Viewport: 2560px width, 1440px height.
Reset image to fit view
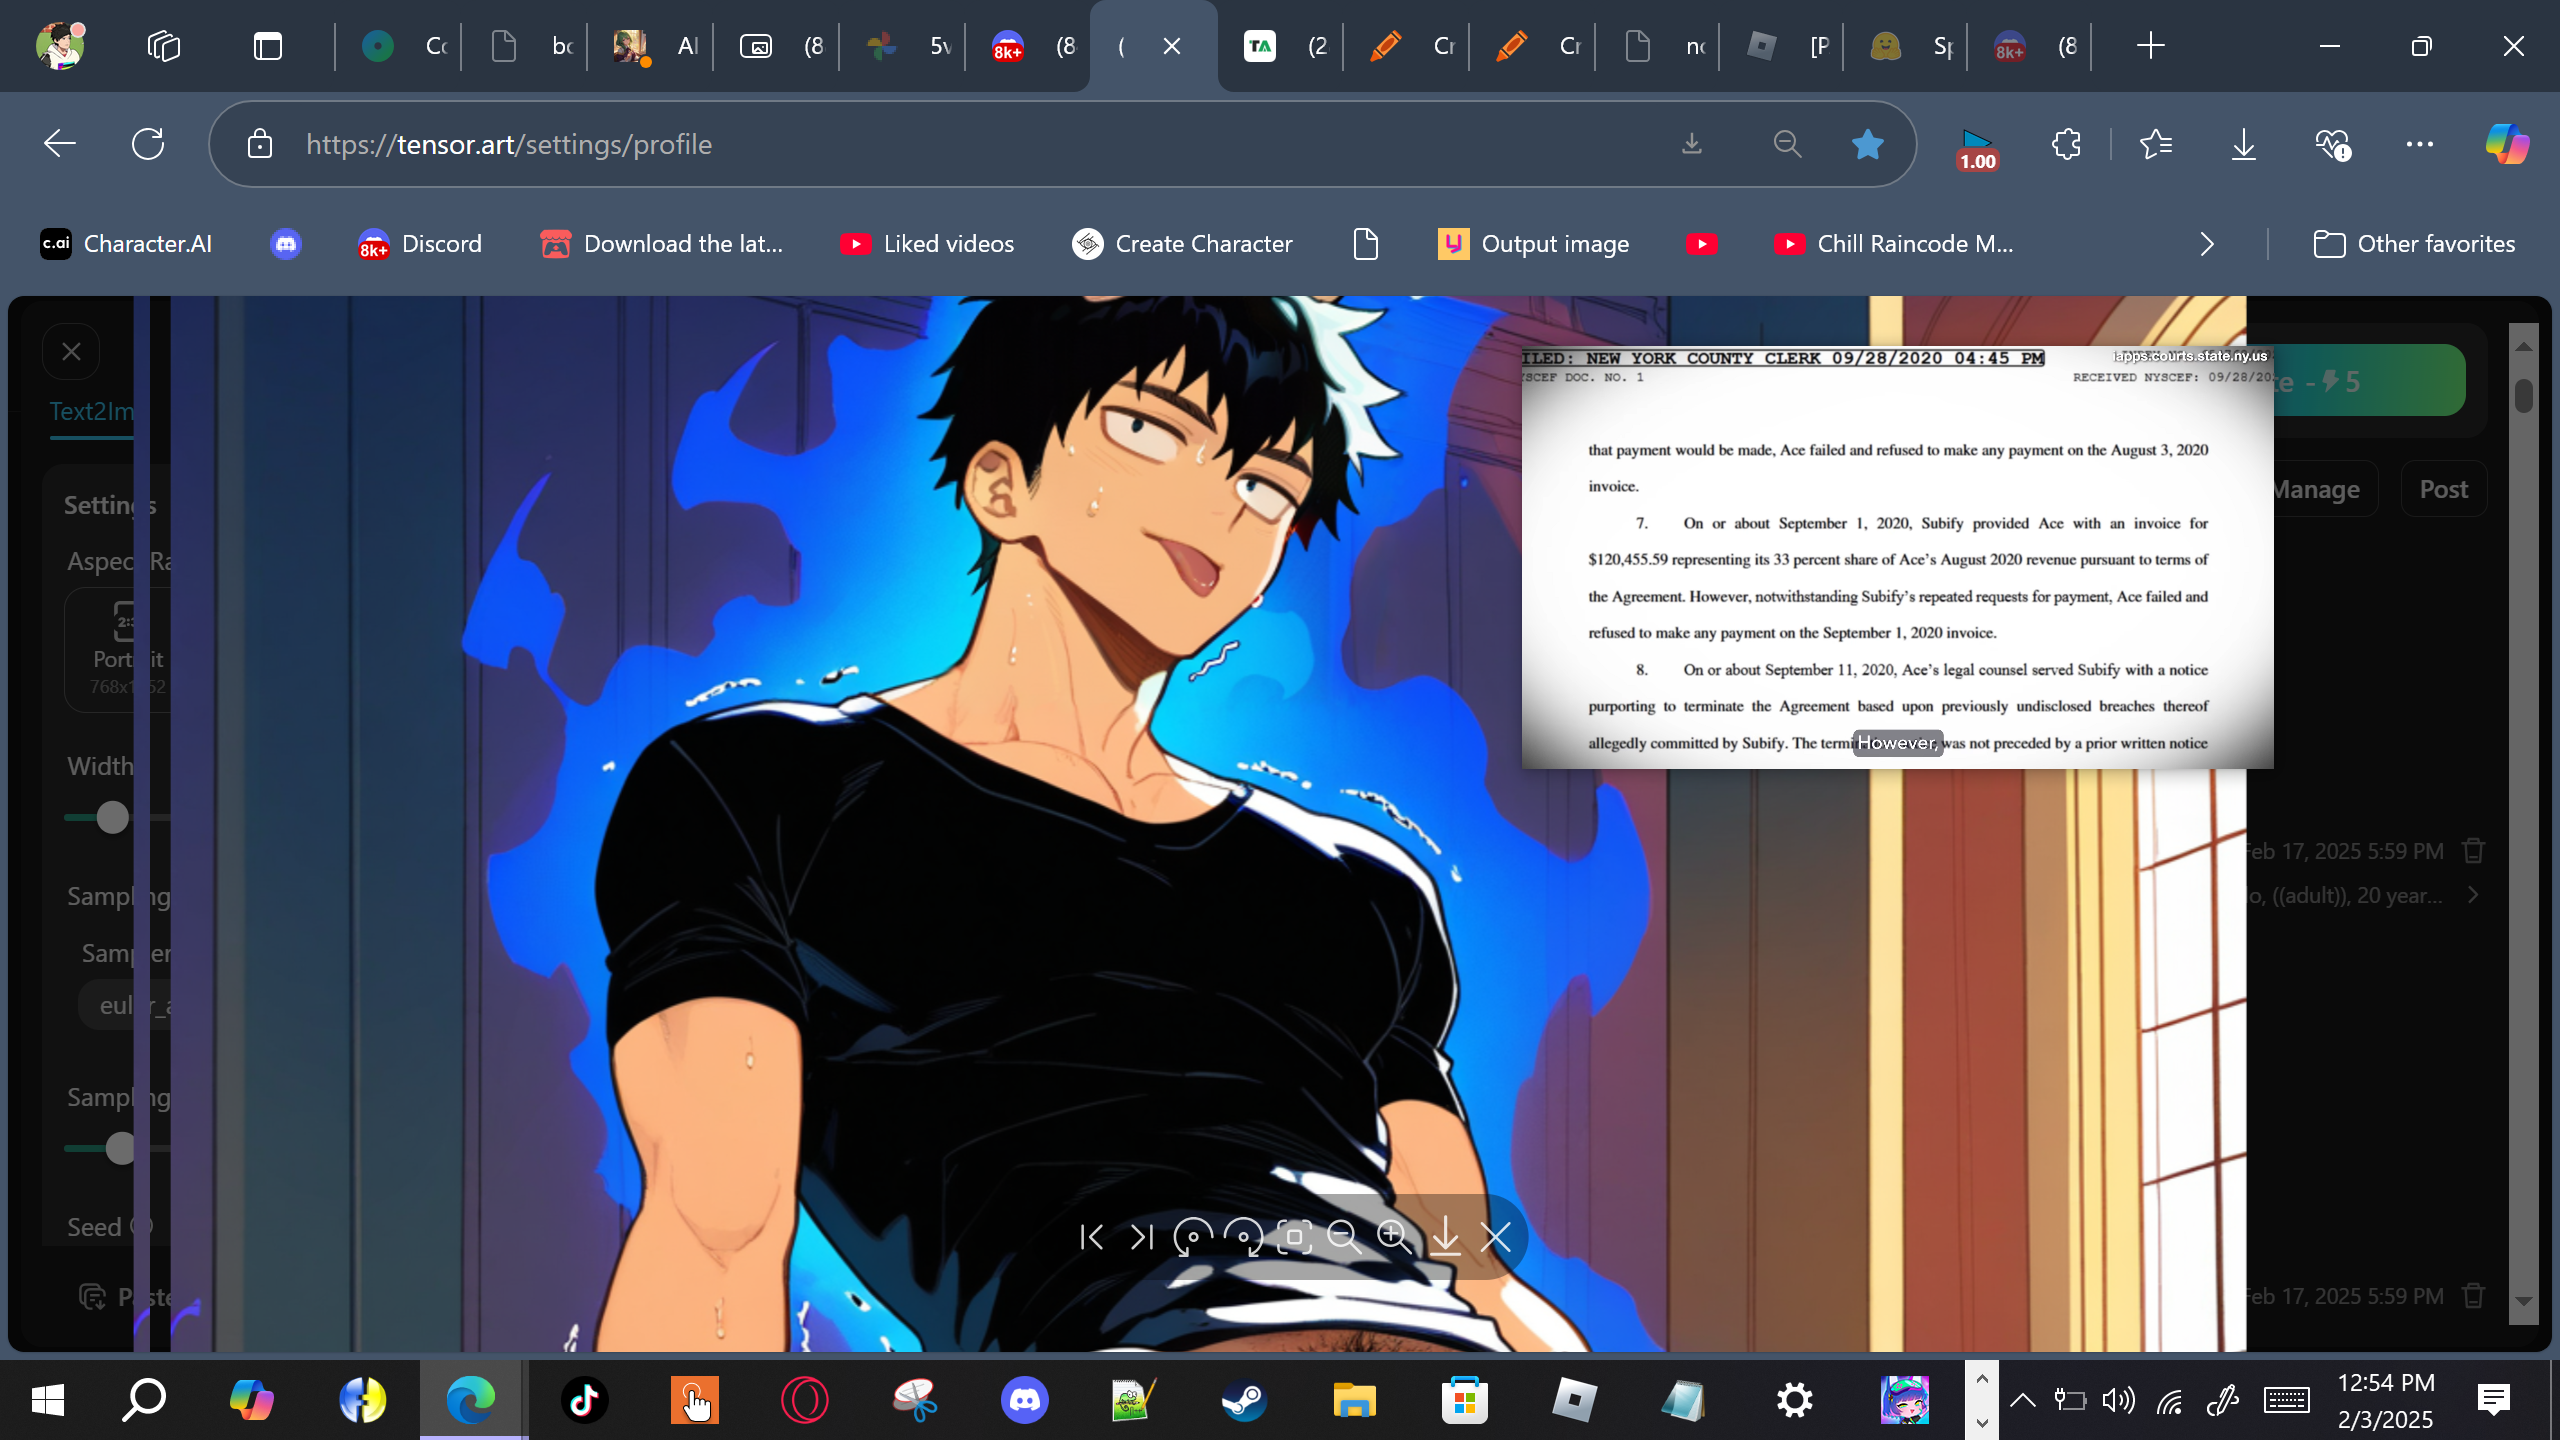pos(1294,1238)
